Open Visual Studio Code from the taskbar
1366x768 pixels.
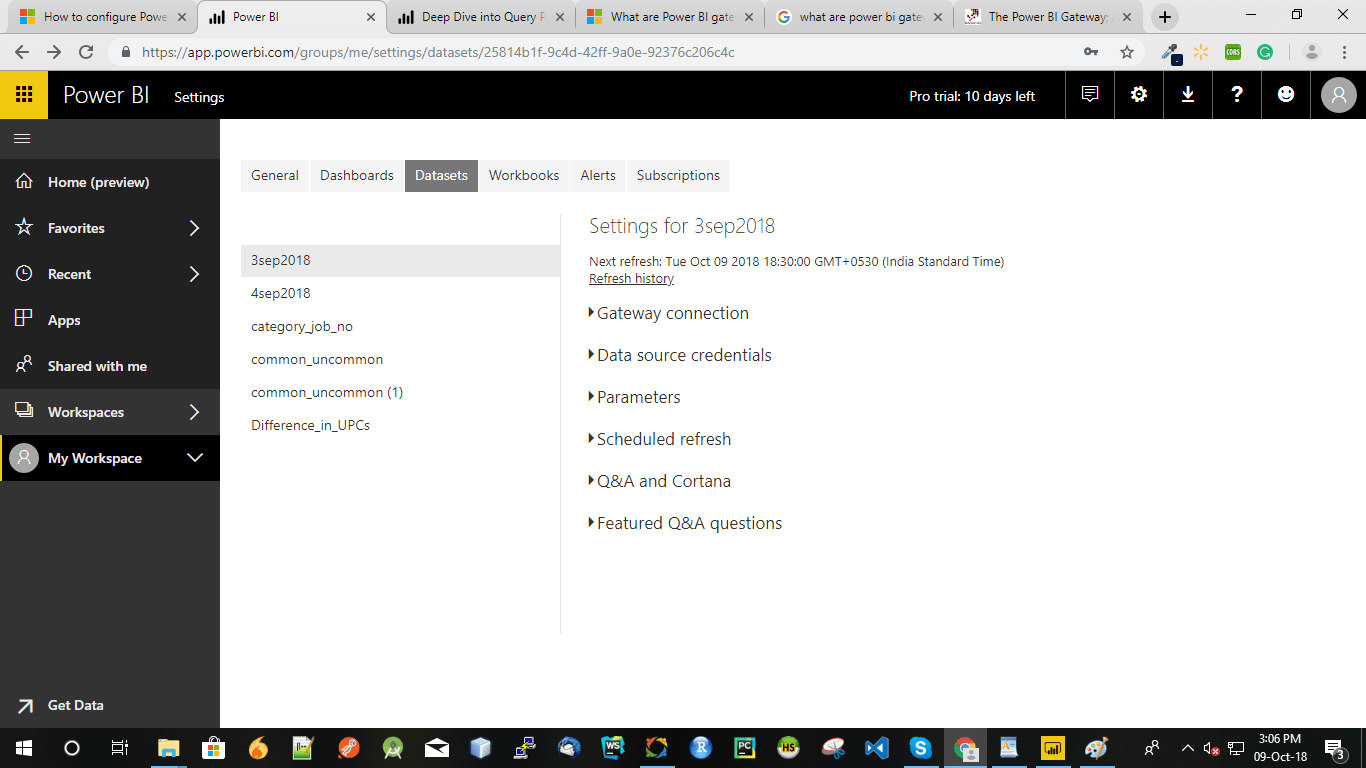[x=877, y=747]
